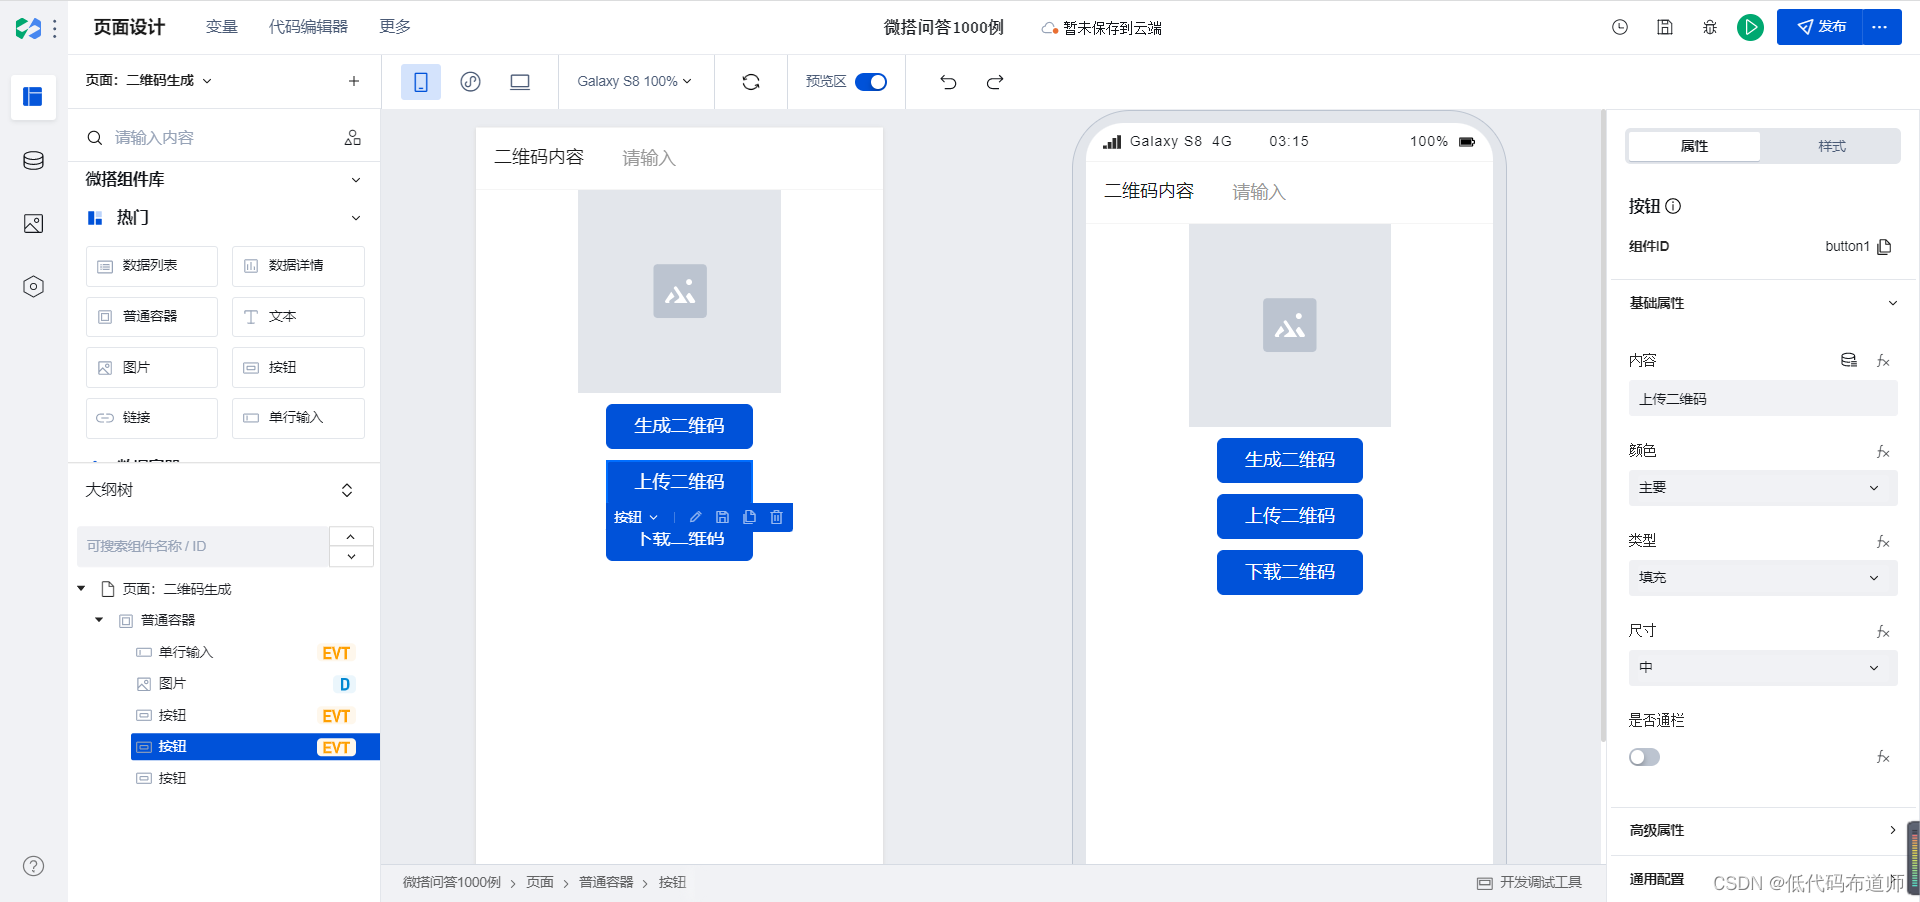The width and height of the screenshot is (1920, 902).
Task: Switch to the 属性 tab
Action: pos(1694,146)
